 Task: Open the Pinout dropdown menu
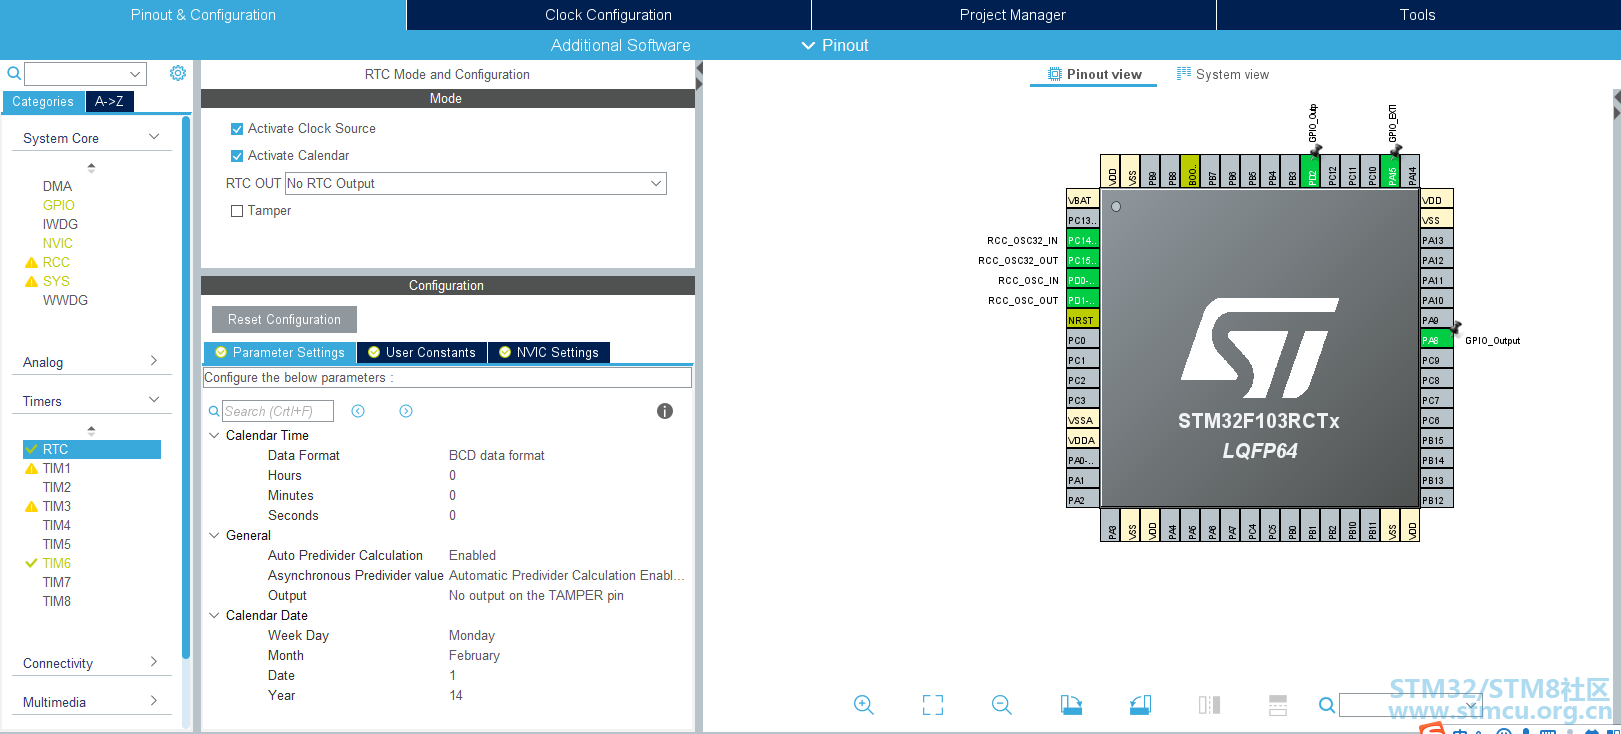pyautogui.click(x=835, y=45)
